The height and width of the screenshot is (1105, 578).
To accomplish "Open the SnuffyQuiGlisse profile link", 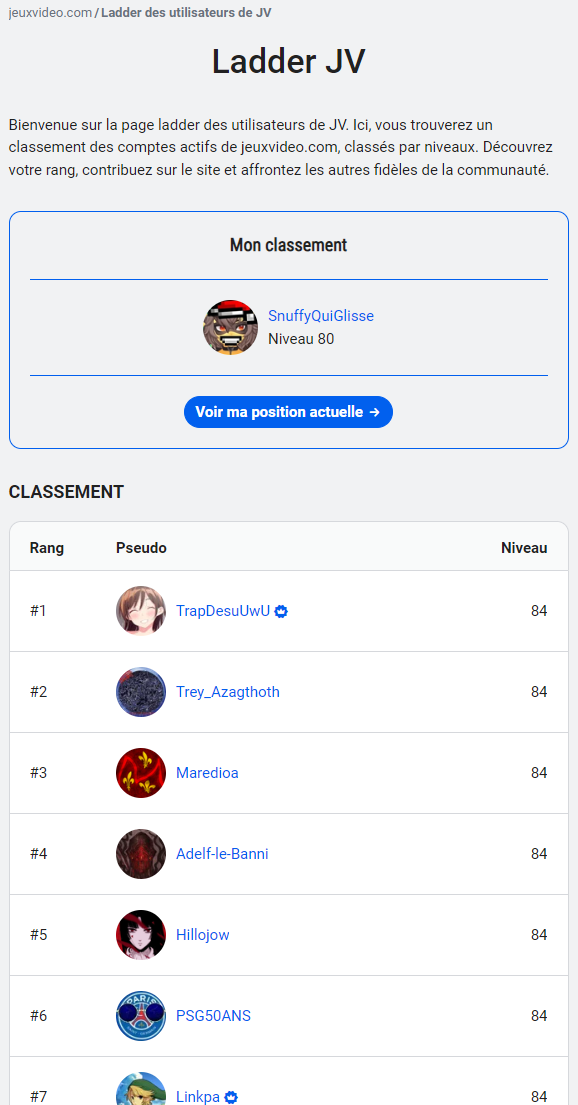I will (321, 316).
